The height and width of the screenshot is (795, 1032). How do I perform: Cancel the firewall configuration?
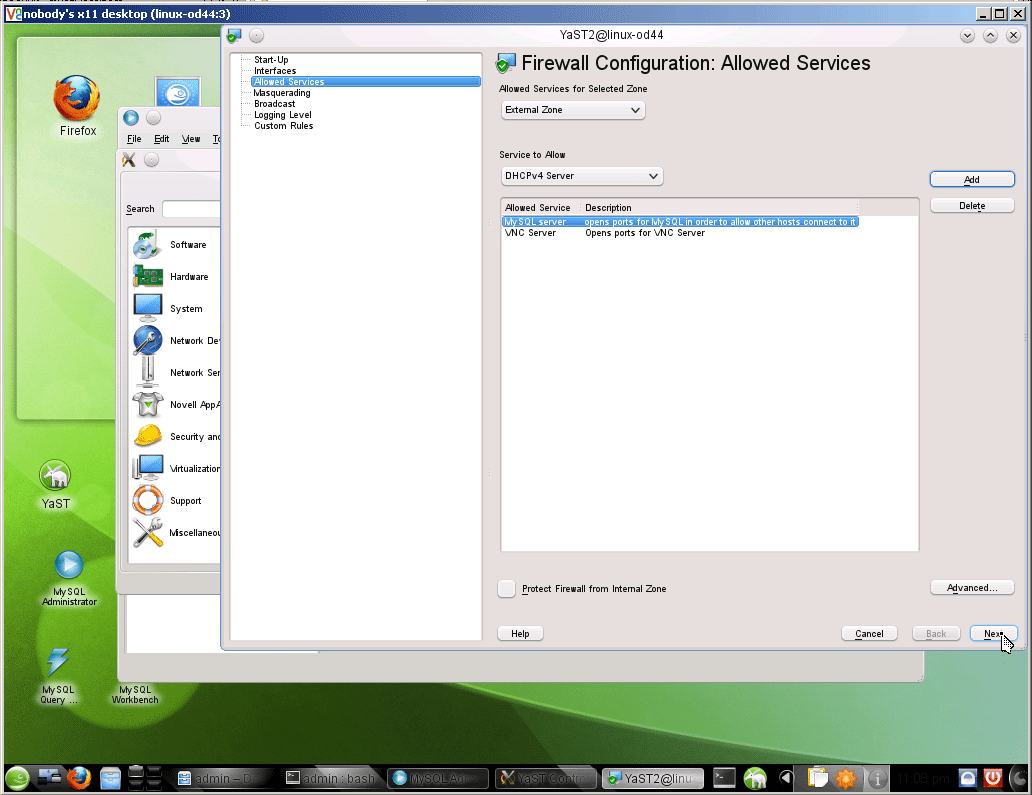tap(869, 634)
